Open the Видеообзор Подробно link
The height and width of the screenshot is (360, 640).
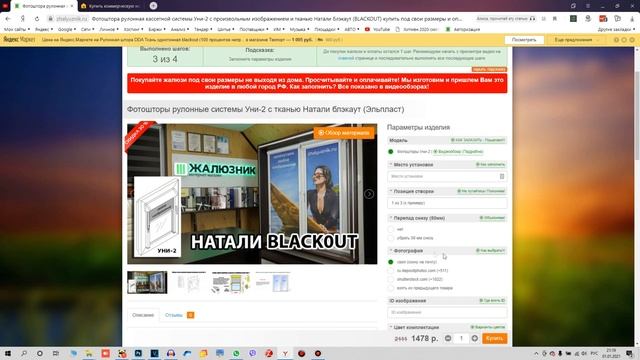point(458,152)
